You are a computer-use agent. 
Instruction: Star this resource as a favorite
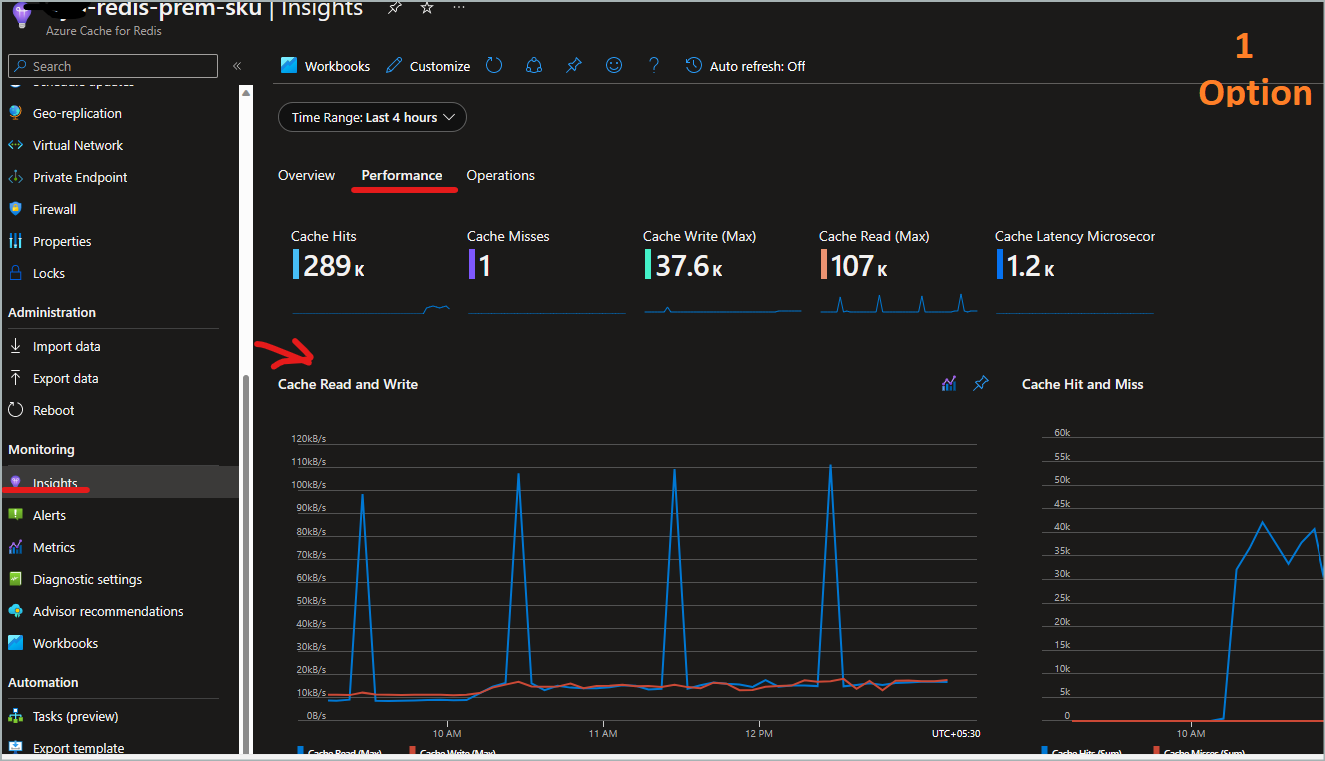point(426,8)
